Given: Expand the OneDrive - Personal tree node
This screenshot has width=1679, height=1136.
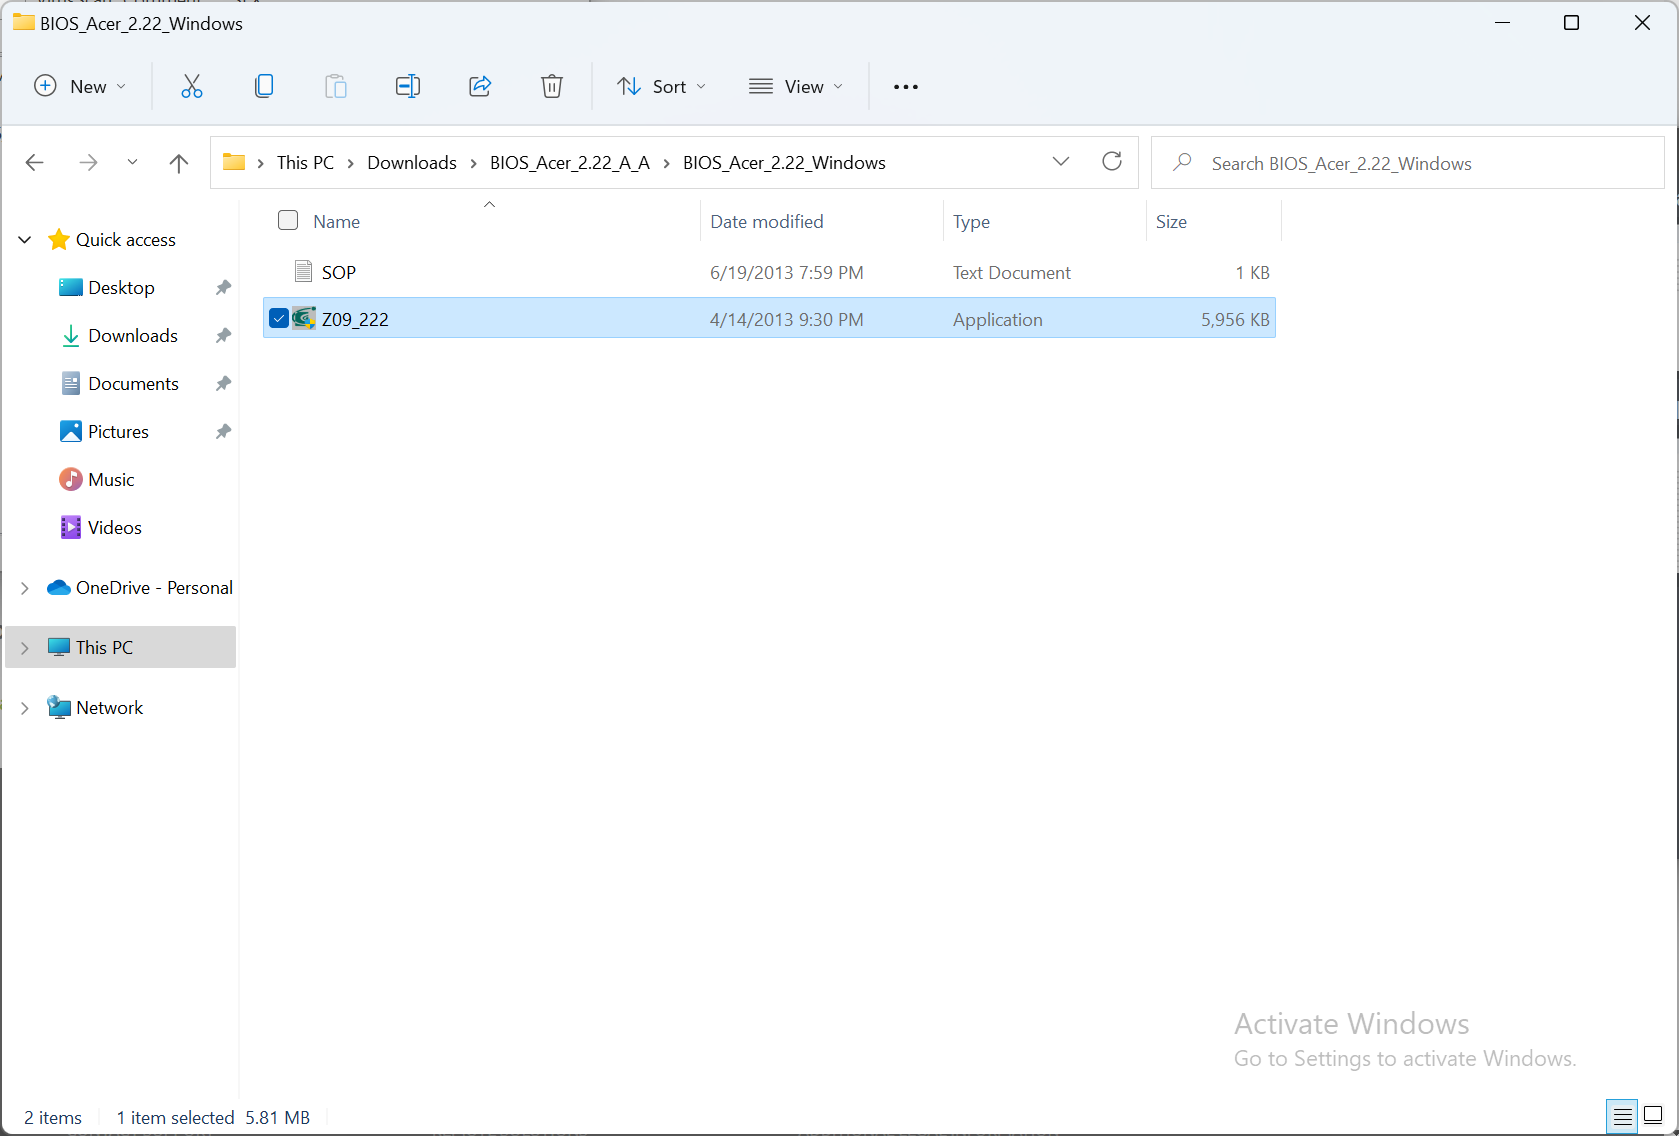Looking at the screenshot, I should point(25,588).
